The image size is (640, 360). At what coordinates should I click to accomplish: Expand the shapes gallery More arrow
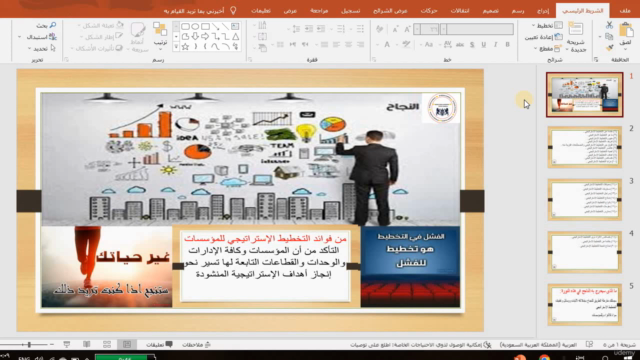(x=176, y=47)
